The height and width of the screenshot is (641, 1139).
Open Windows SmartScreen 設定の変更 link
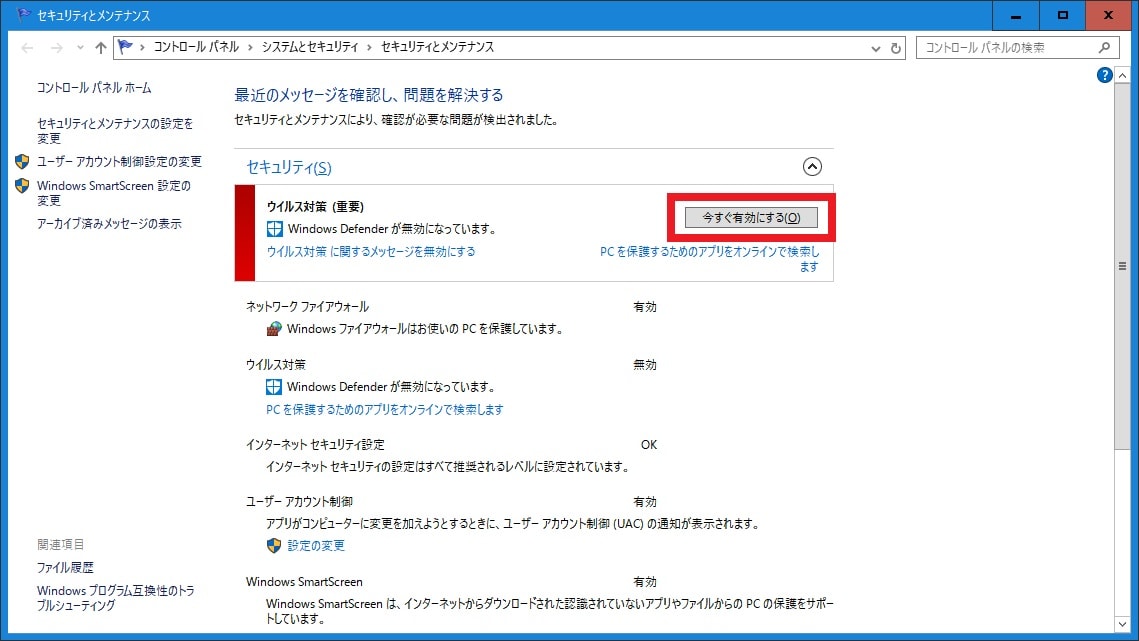[114, 193]
